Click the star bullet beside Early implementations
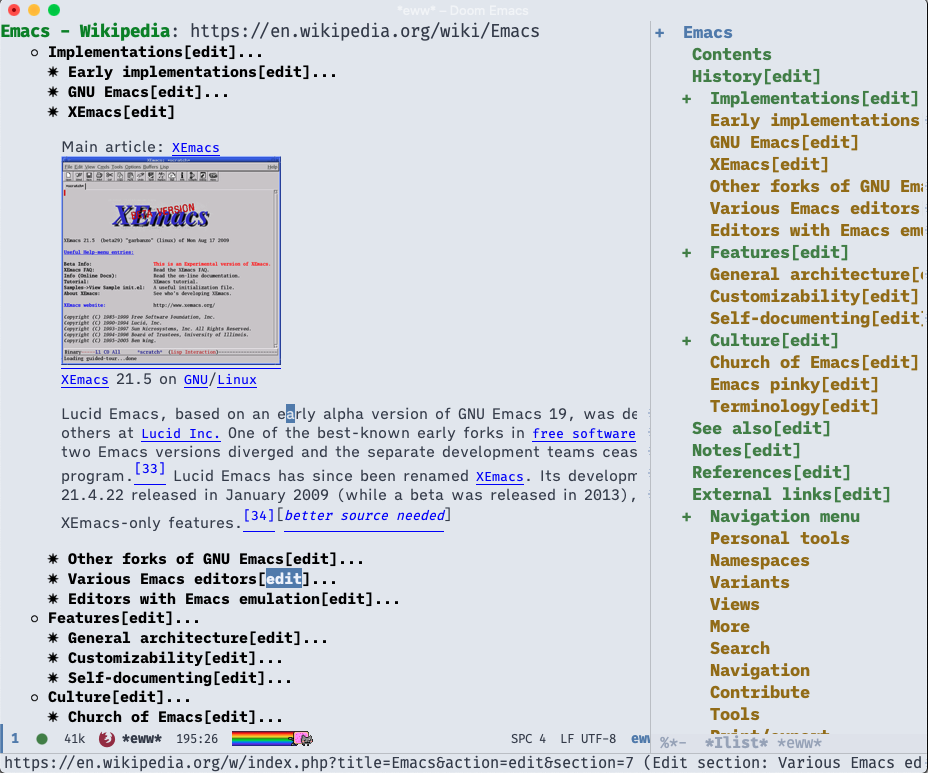The image size is (928, 773). tap(53, 72)
